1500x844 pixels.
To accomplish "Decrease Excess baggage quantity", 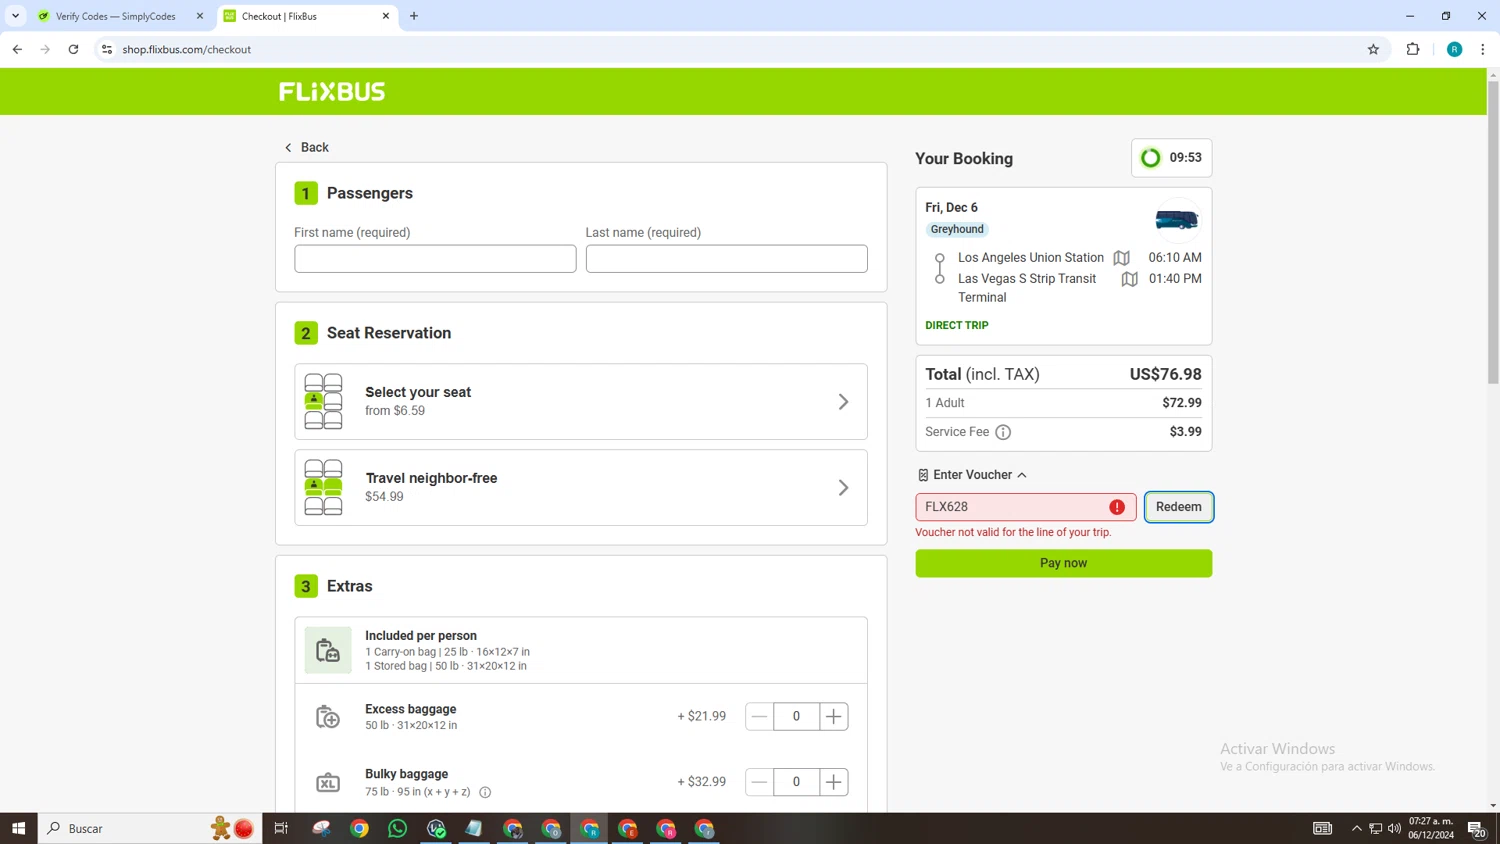I will pyautogui.click(x=759, y=716).
